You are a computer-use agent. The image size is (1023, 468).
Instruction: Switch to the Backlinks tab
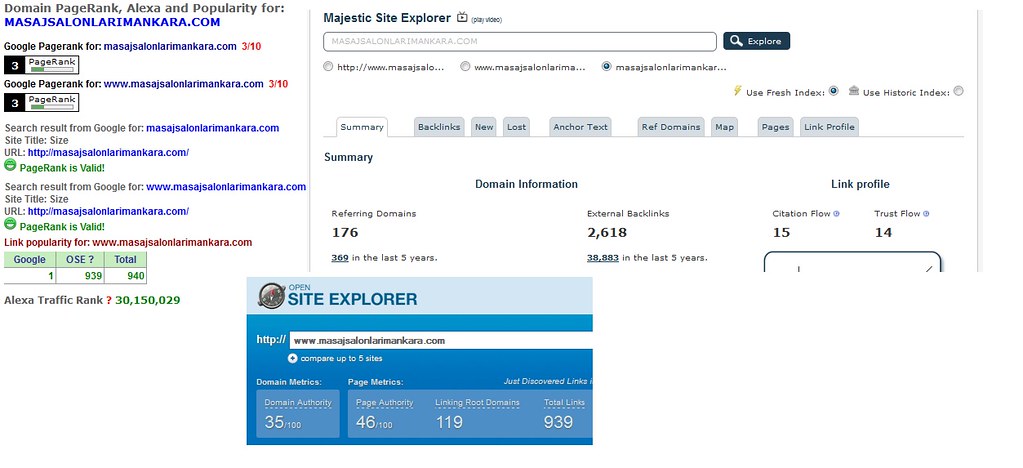(439, 127)
